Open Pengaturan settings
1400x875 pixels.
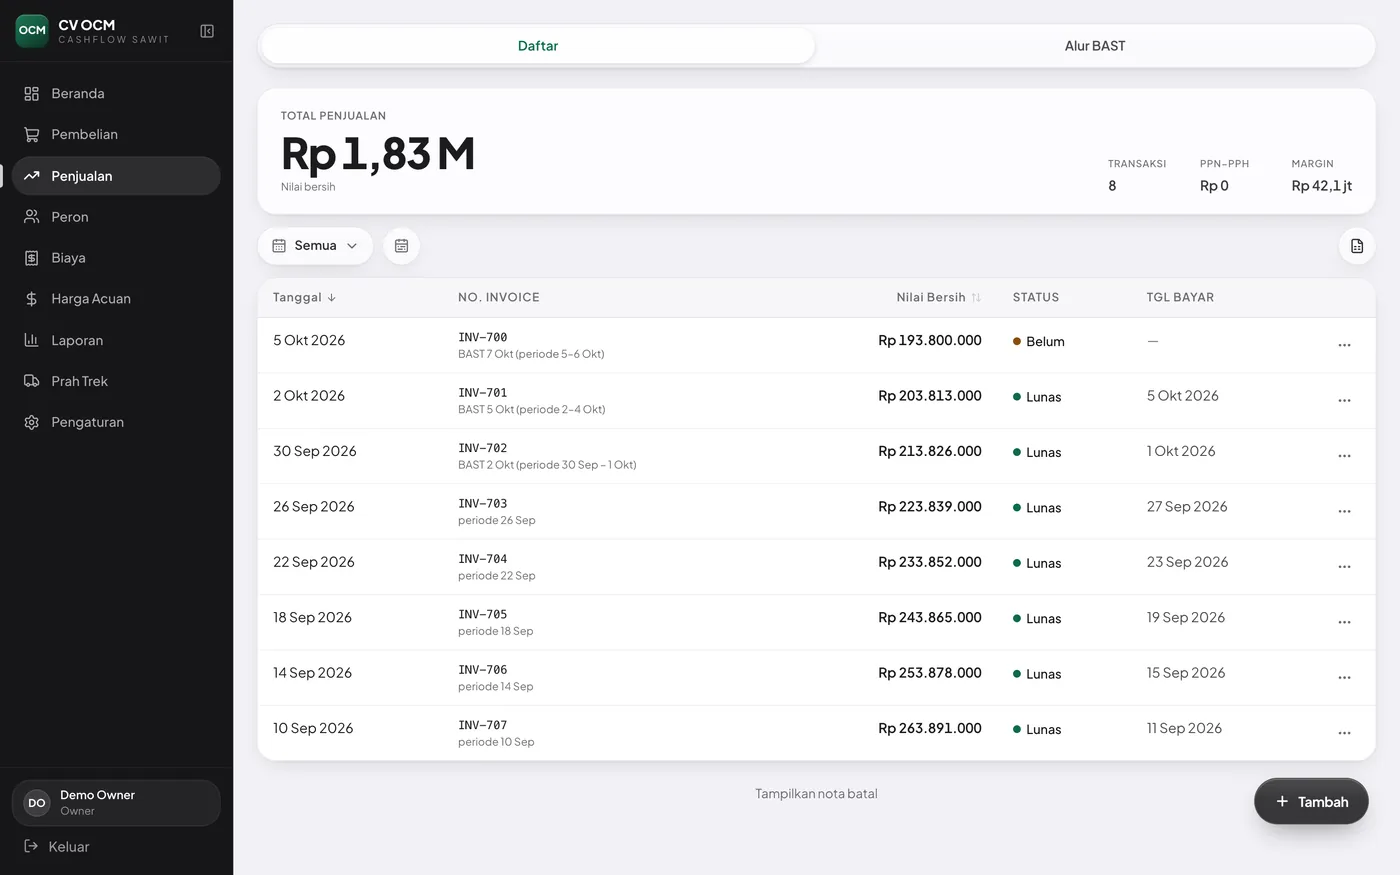(x=116, y=422)
